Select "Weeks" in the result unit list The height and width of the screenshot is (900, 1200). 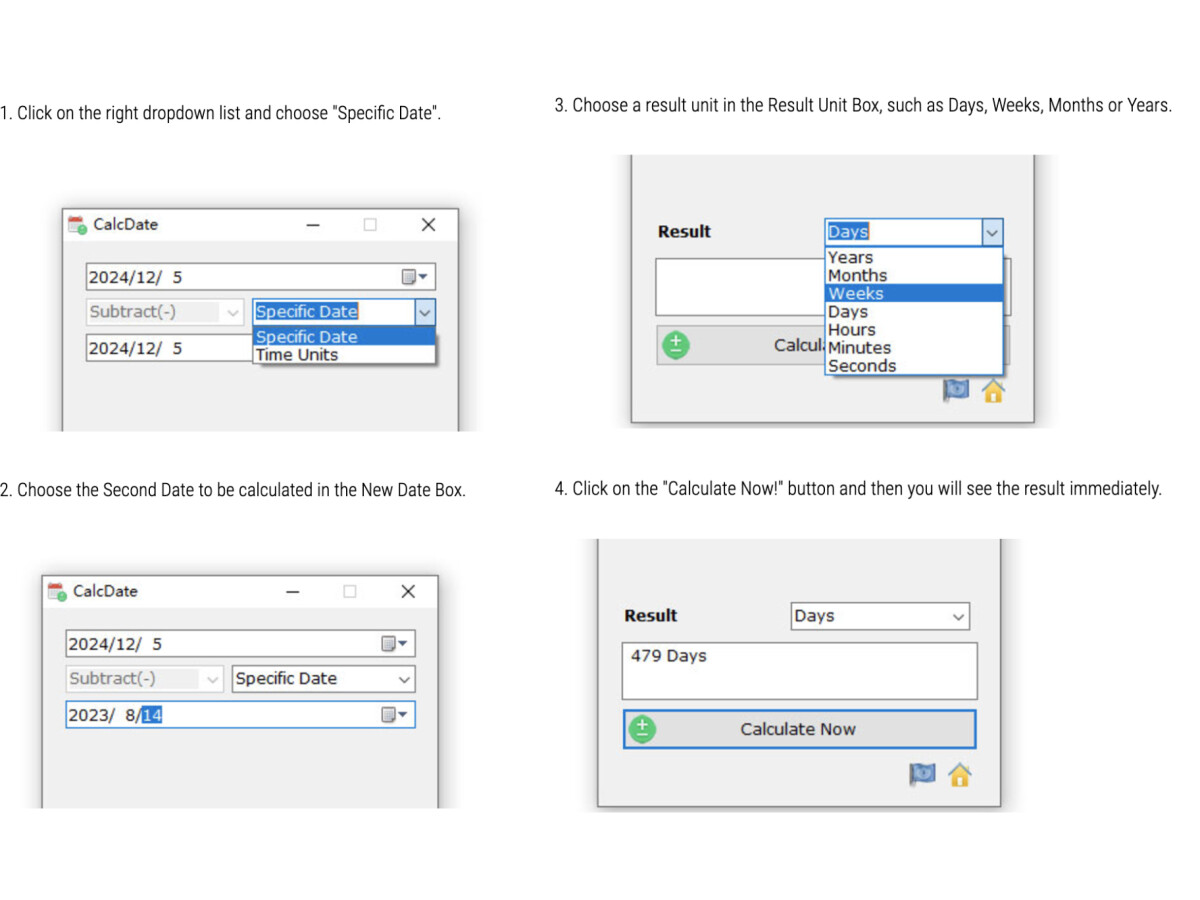click(x=855, y=293)
